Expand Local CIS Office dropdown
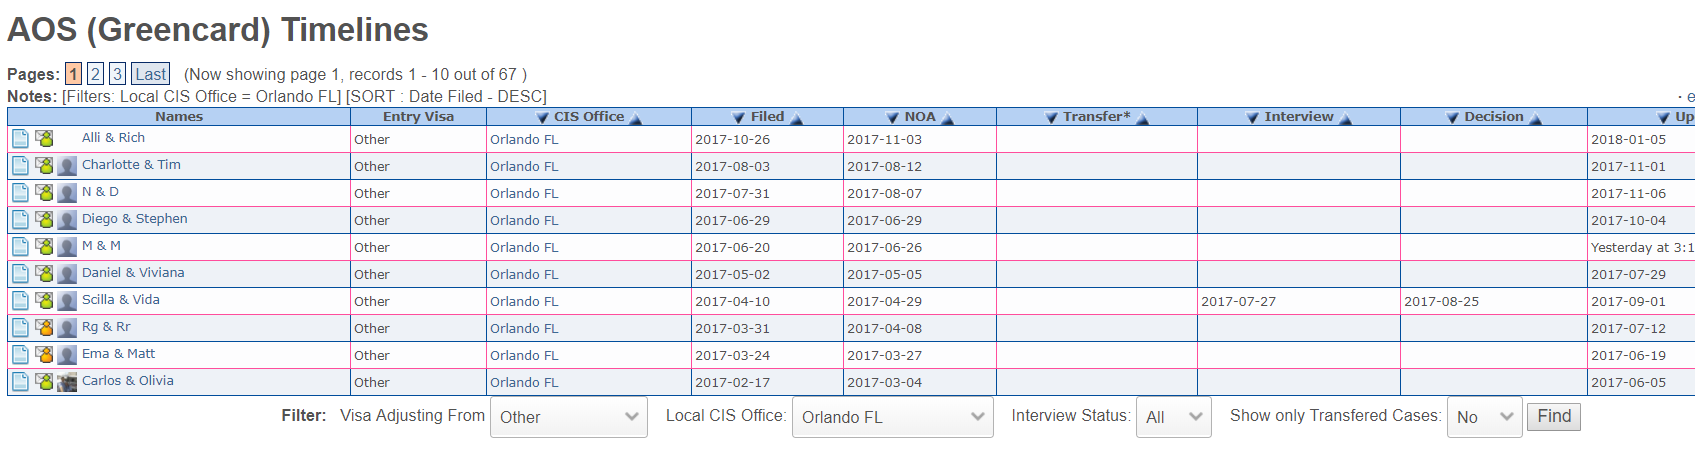 [892, 417]
